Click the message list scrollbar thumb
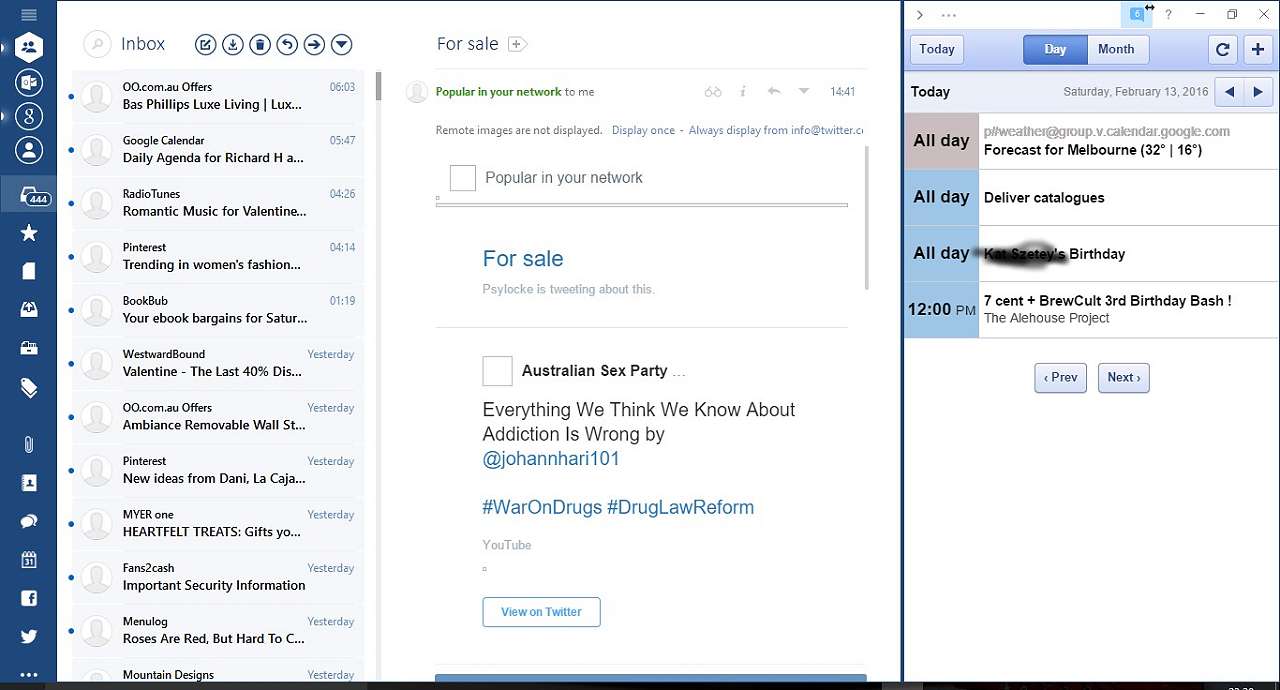The width and height of the screenshot is (1280, 690). pyautogui.click(x=378, y=86)
